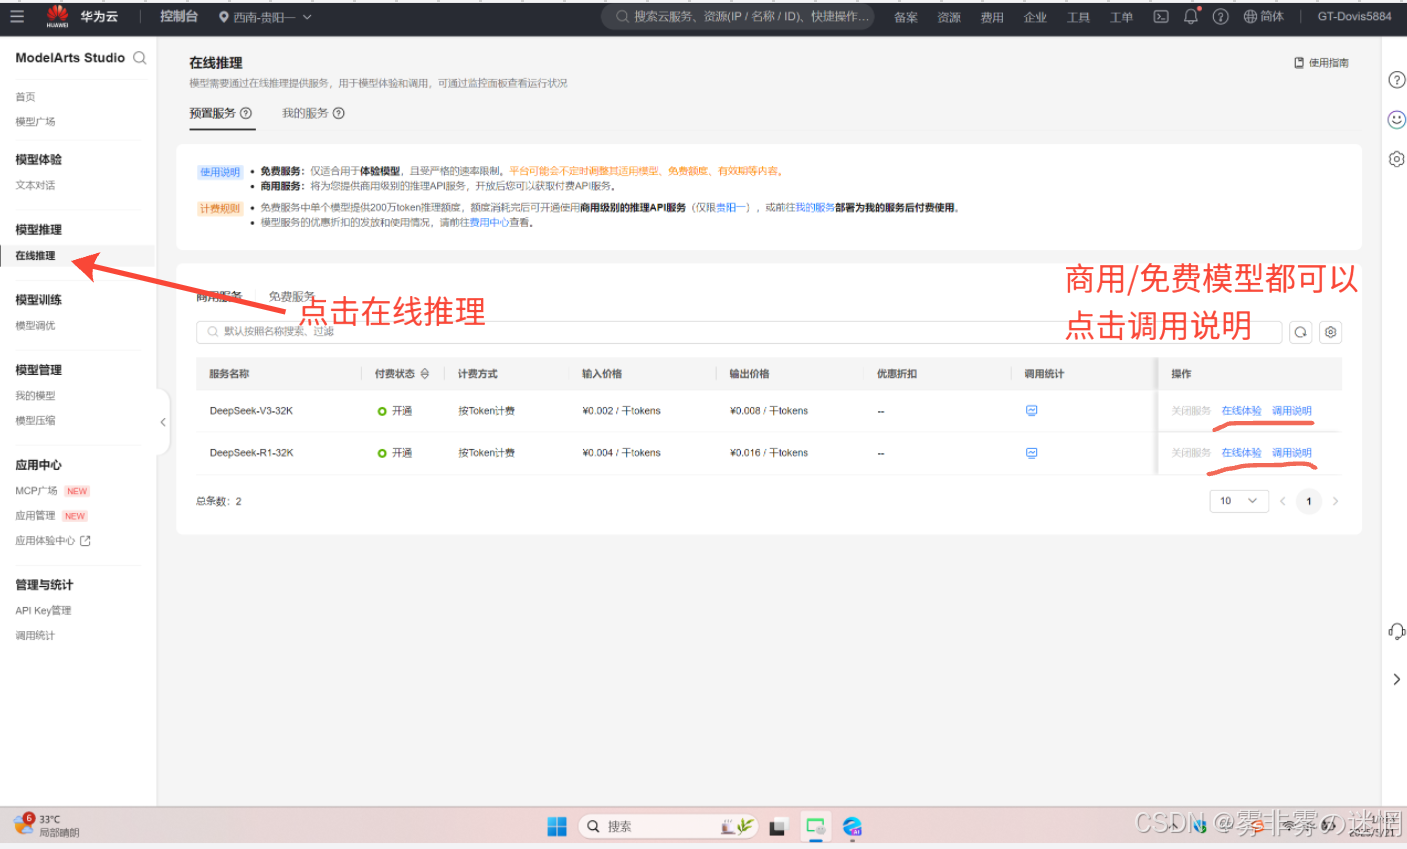Expand the 西南-贵阳一 region dropdown
Image resolution: width=1407 pixels, height=849 pixels.
[265, 17]
